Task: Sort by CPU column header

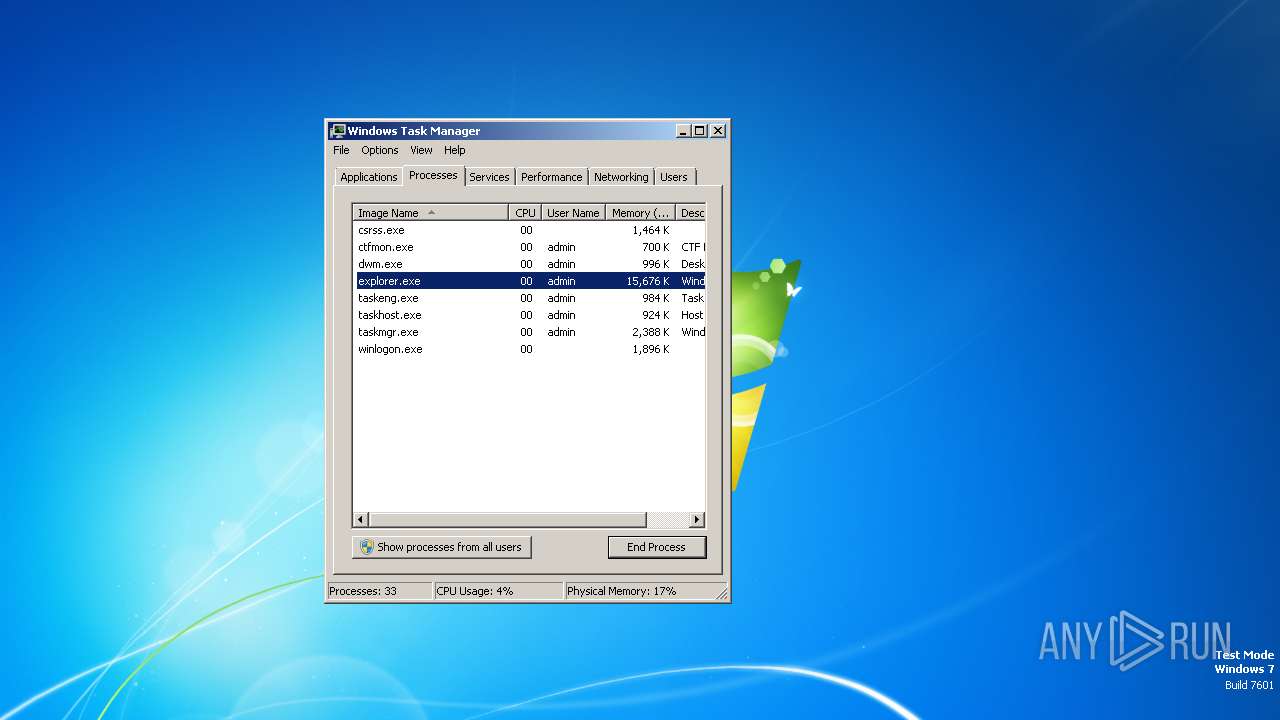Action: point(525,213)
